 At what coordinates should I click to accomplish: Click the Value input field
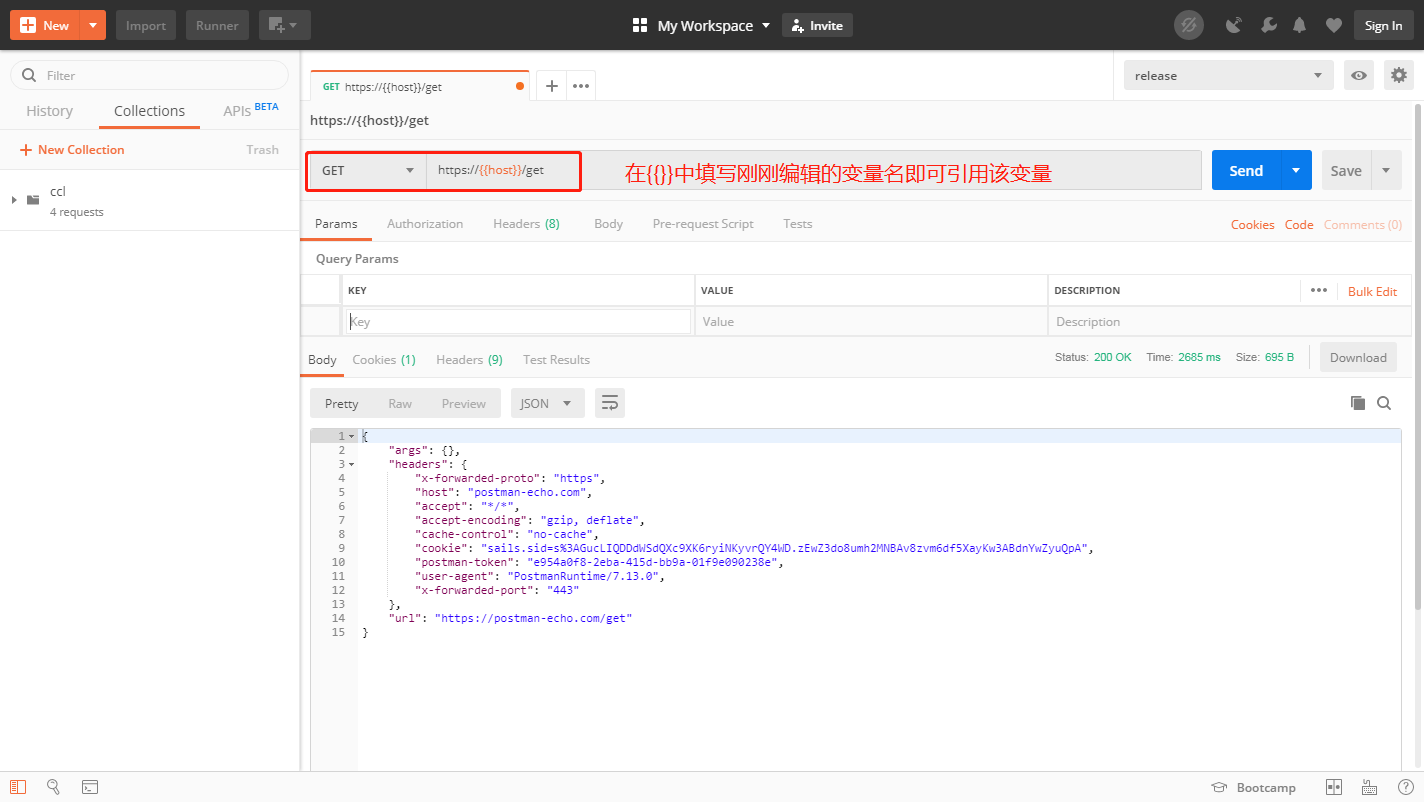pyautogui.click(x=871, y=322)
